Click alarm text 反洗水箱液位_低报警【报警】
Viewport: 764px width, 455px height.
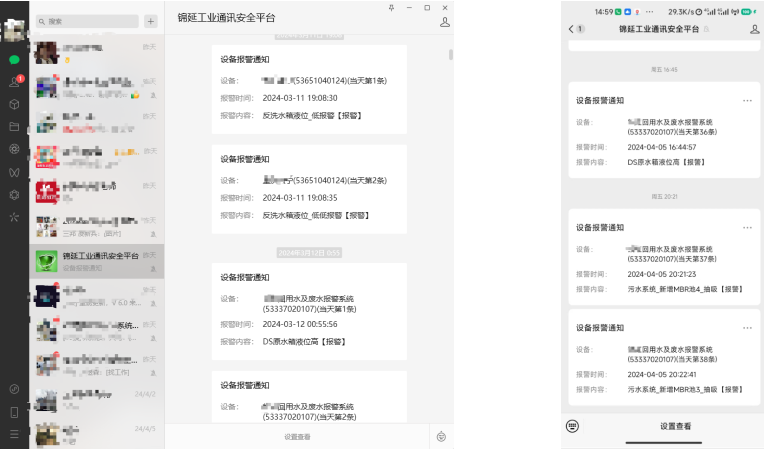coord(312,115)
